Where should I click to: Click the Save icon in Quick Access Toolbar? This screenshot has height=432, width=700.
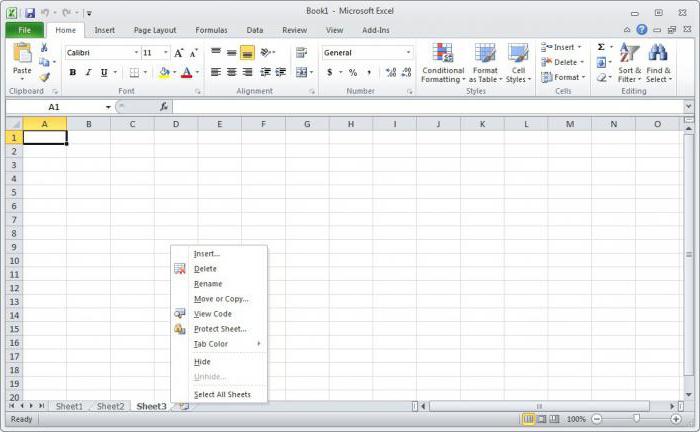30,13
